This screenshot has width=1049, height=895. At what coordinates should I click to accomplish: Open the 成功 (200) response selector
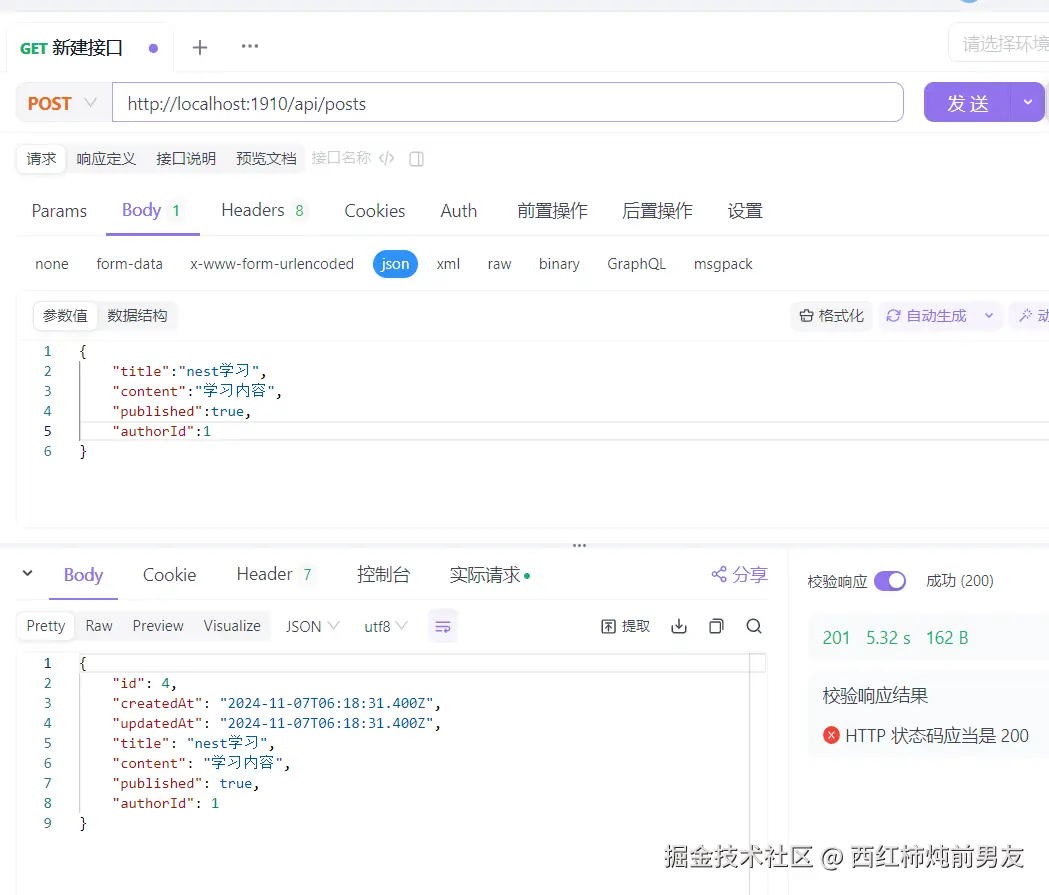click(959, 581)
